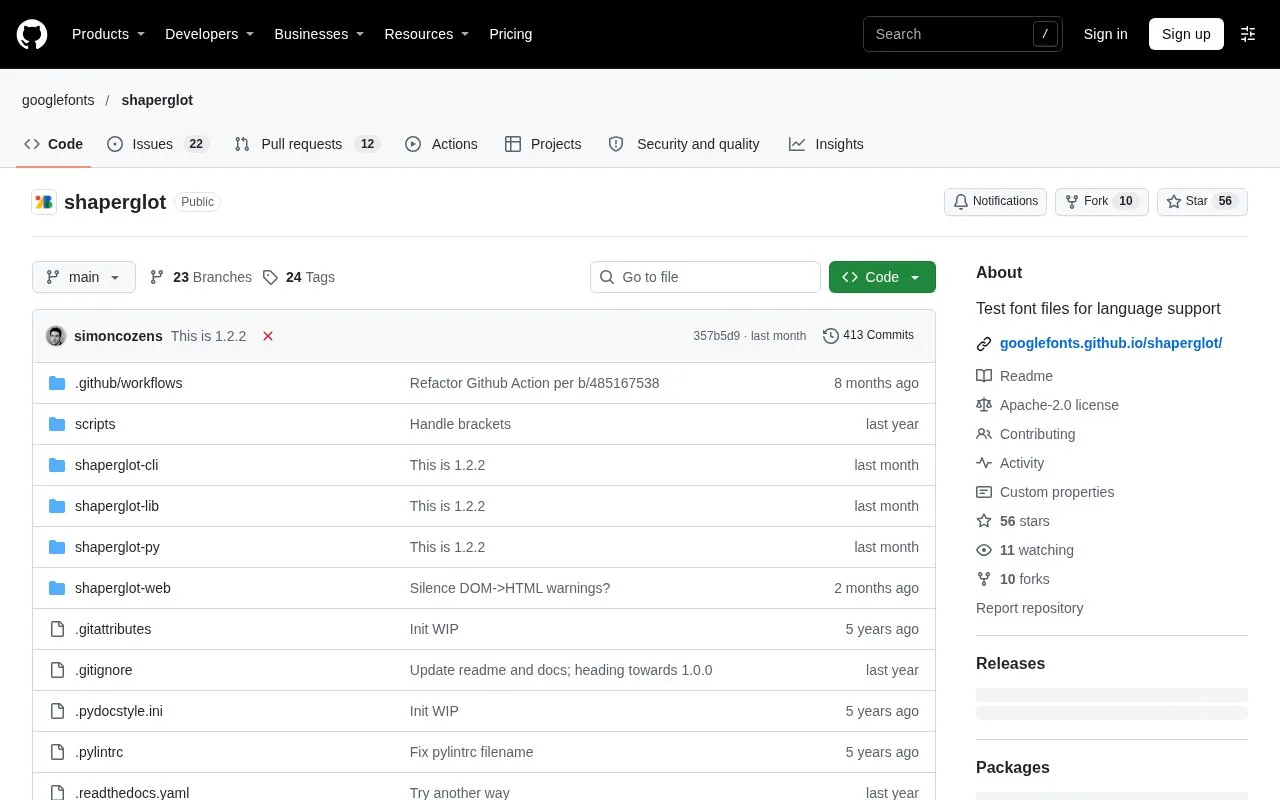This screenshot has width=1280, height=800.
Task: Click the scale icon next to Apache-2.0 license
Action: pos(984,405)
